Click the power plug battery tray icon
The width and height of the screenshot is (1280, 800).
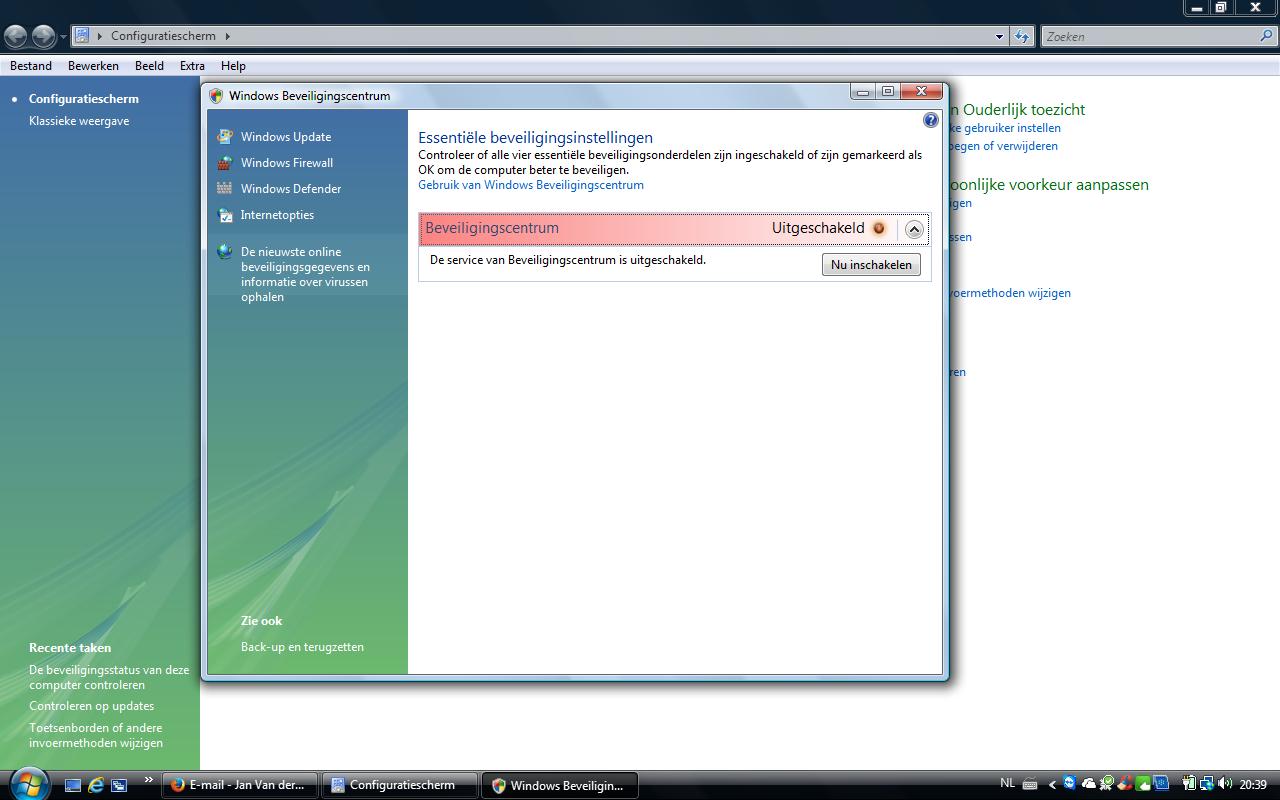[1190, 783]
